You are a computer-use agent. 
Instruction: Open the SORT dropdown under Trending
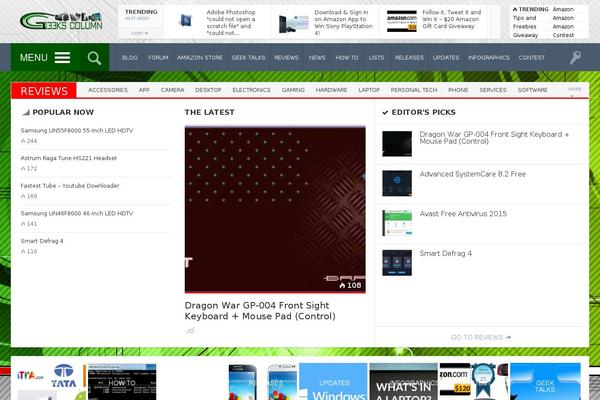pos(140,33)
